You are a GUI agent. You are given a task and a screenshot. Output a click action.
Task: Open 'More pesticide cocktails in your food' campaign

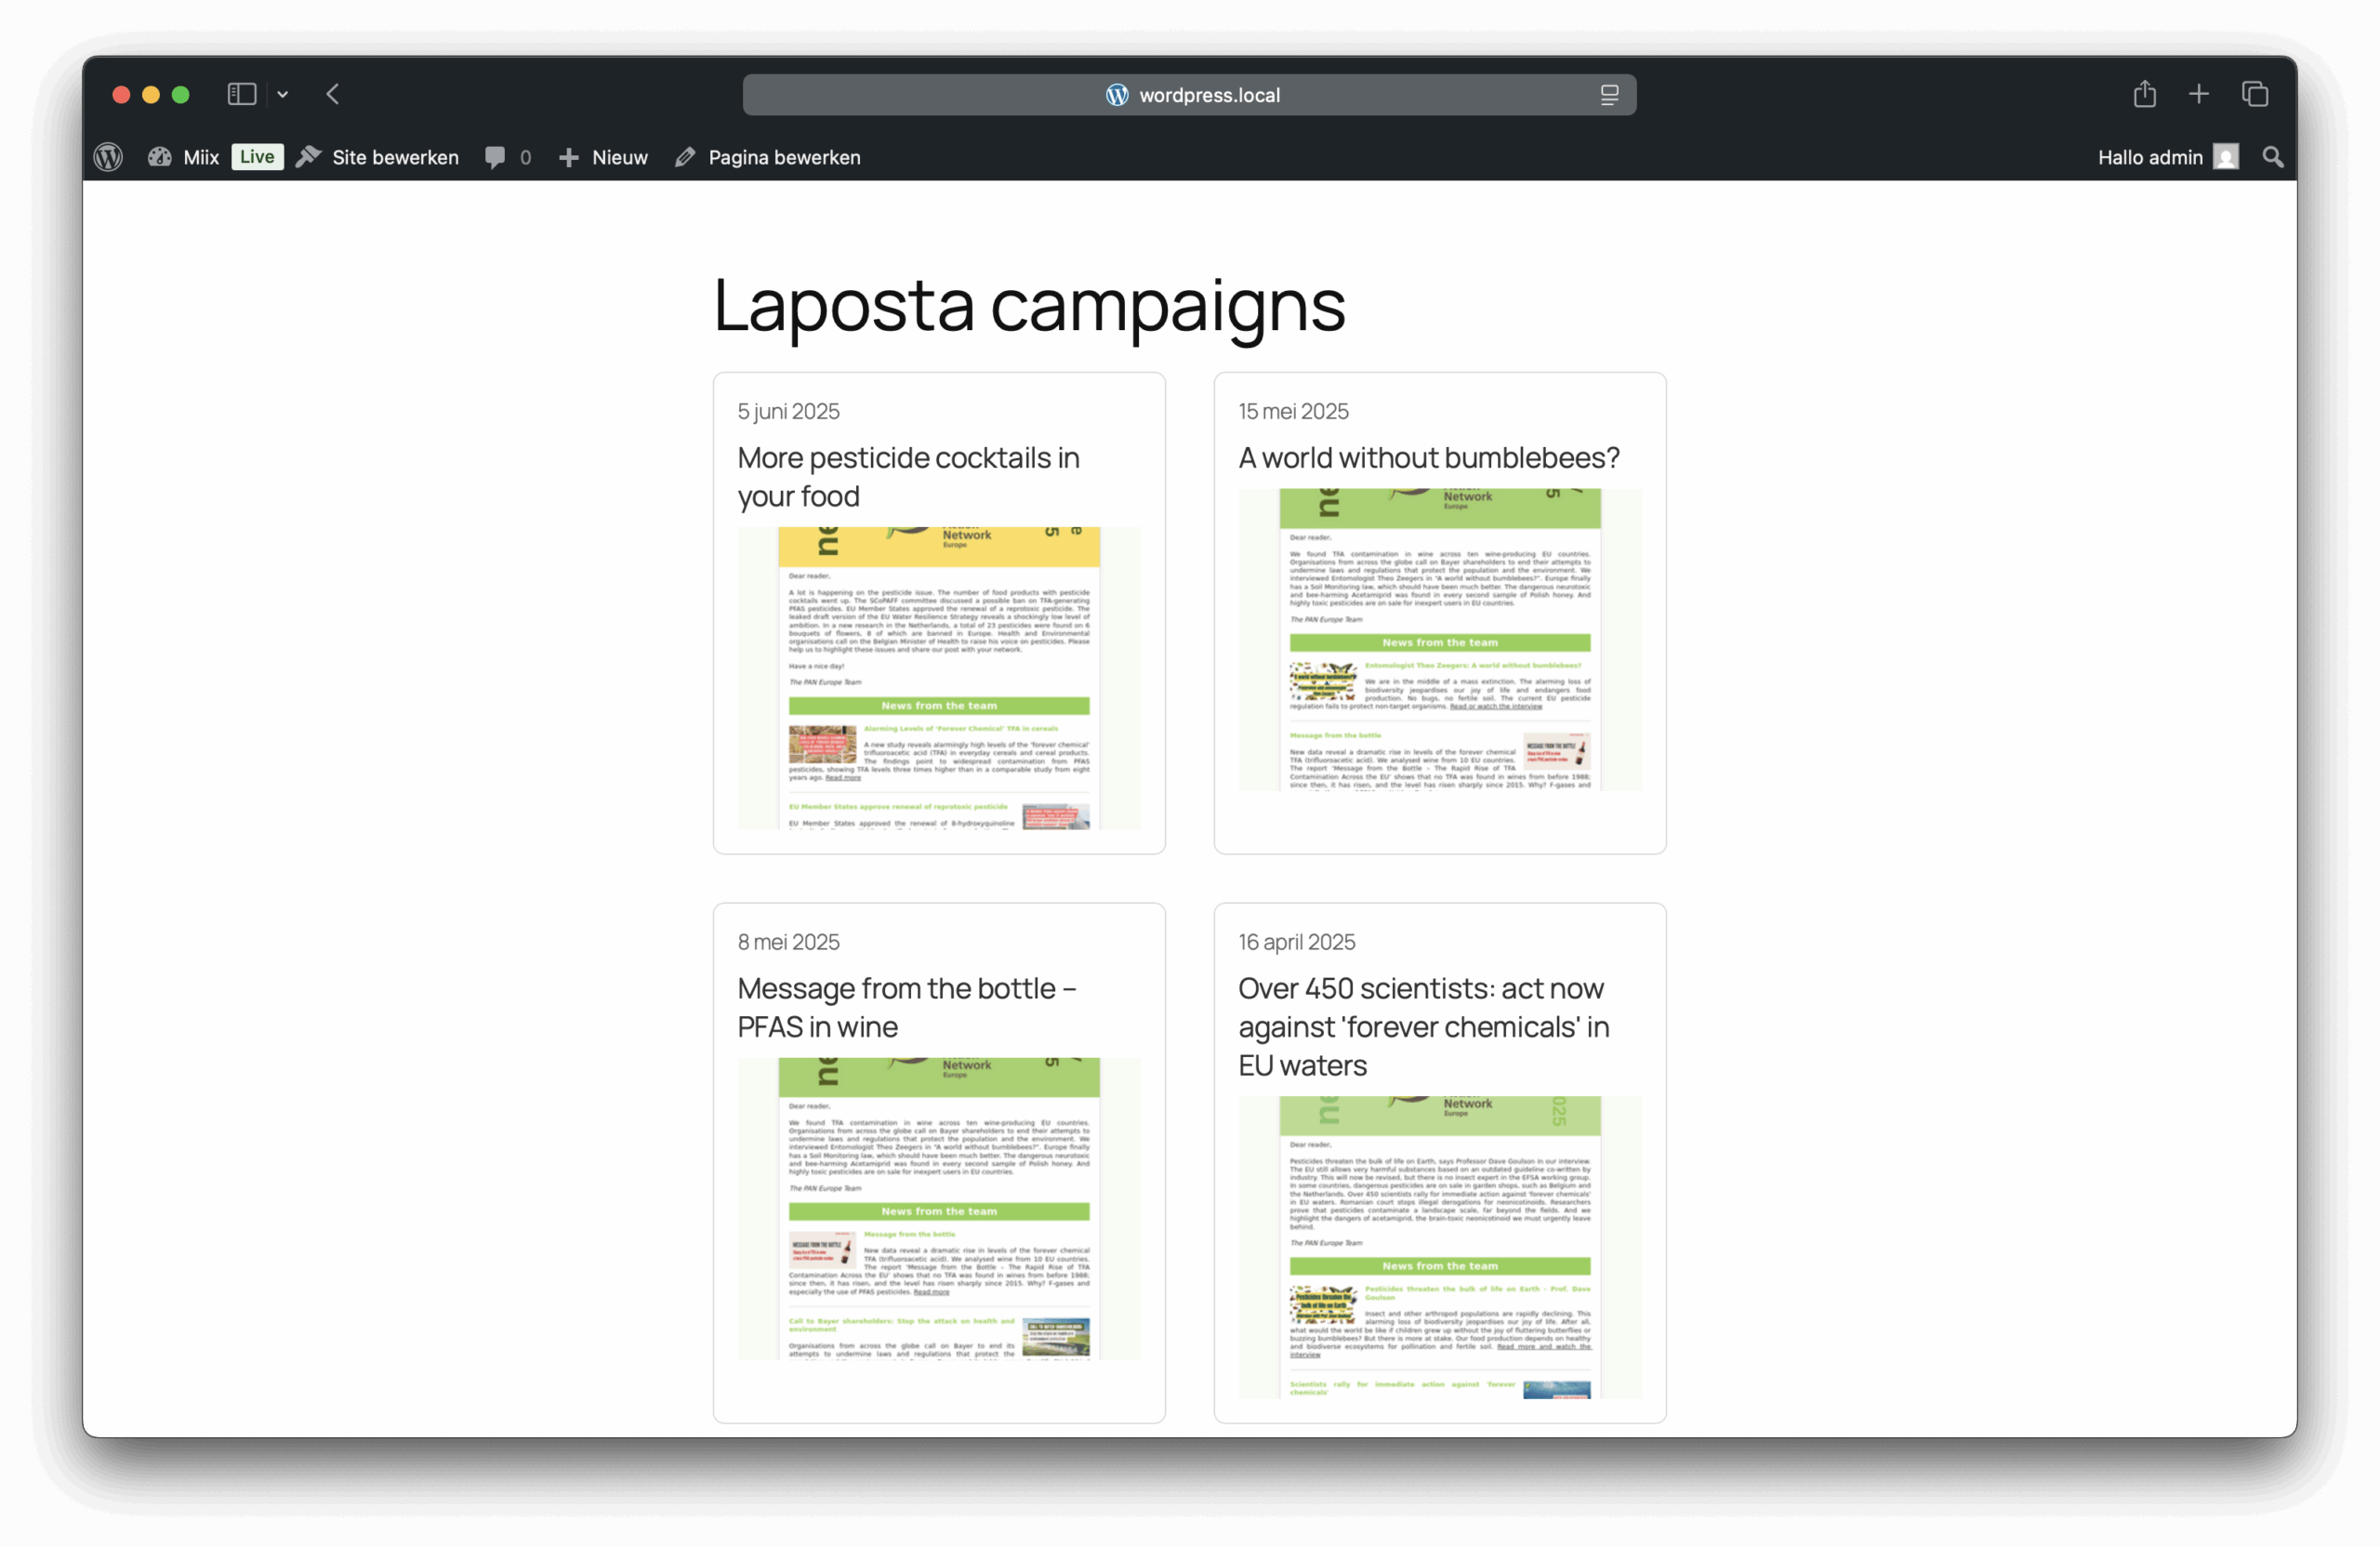[908, 477]
